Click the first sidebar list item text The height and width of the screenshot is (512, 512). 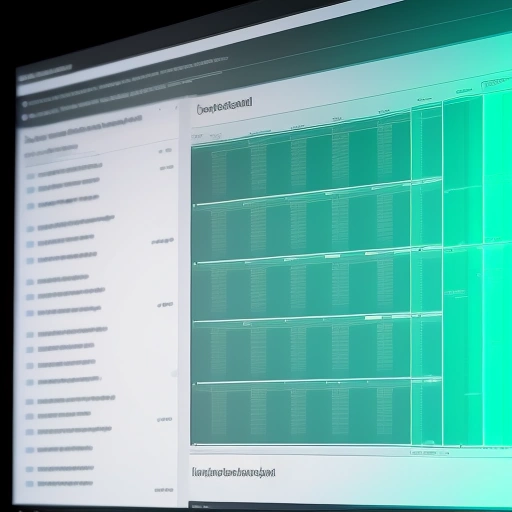point(70,170)
